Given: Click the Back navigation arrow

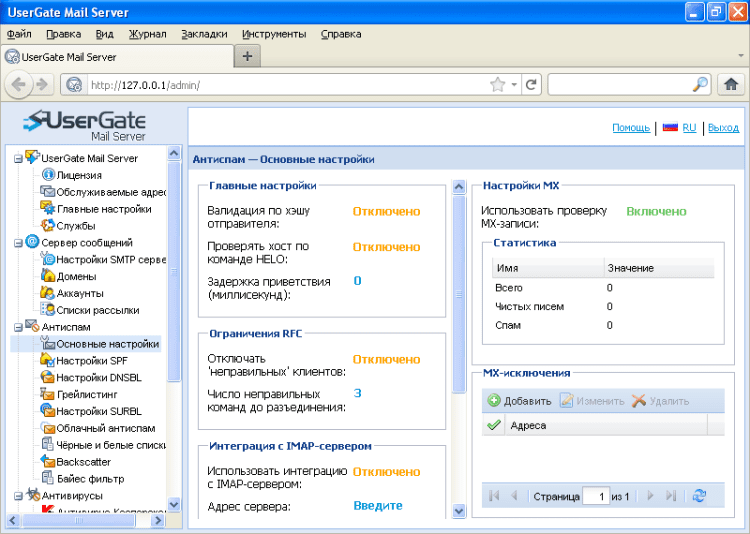Looking at the screenshot, I should pyautogui.click(x=20, y=85).
